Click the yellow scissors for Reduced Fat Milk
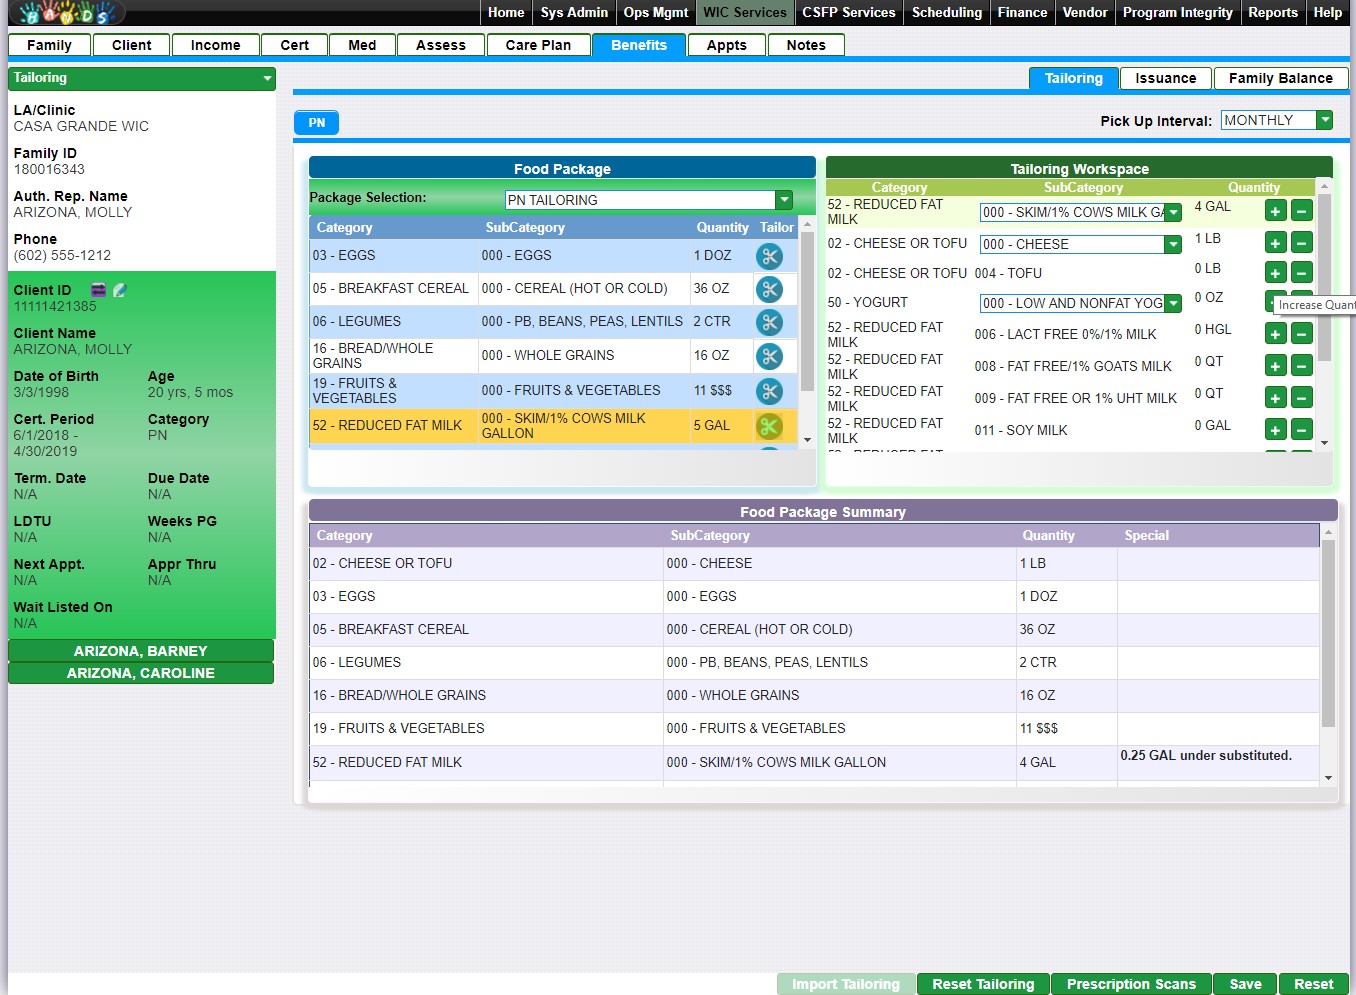Viewport: 1356px width, 995px height. pos(768,426)
